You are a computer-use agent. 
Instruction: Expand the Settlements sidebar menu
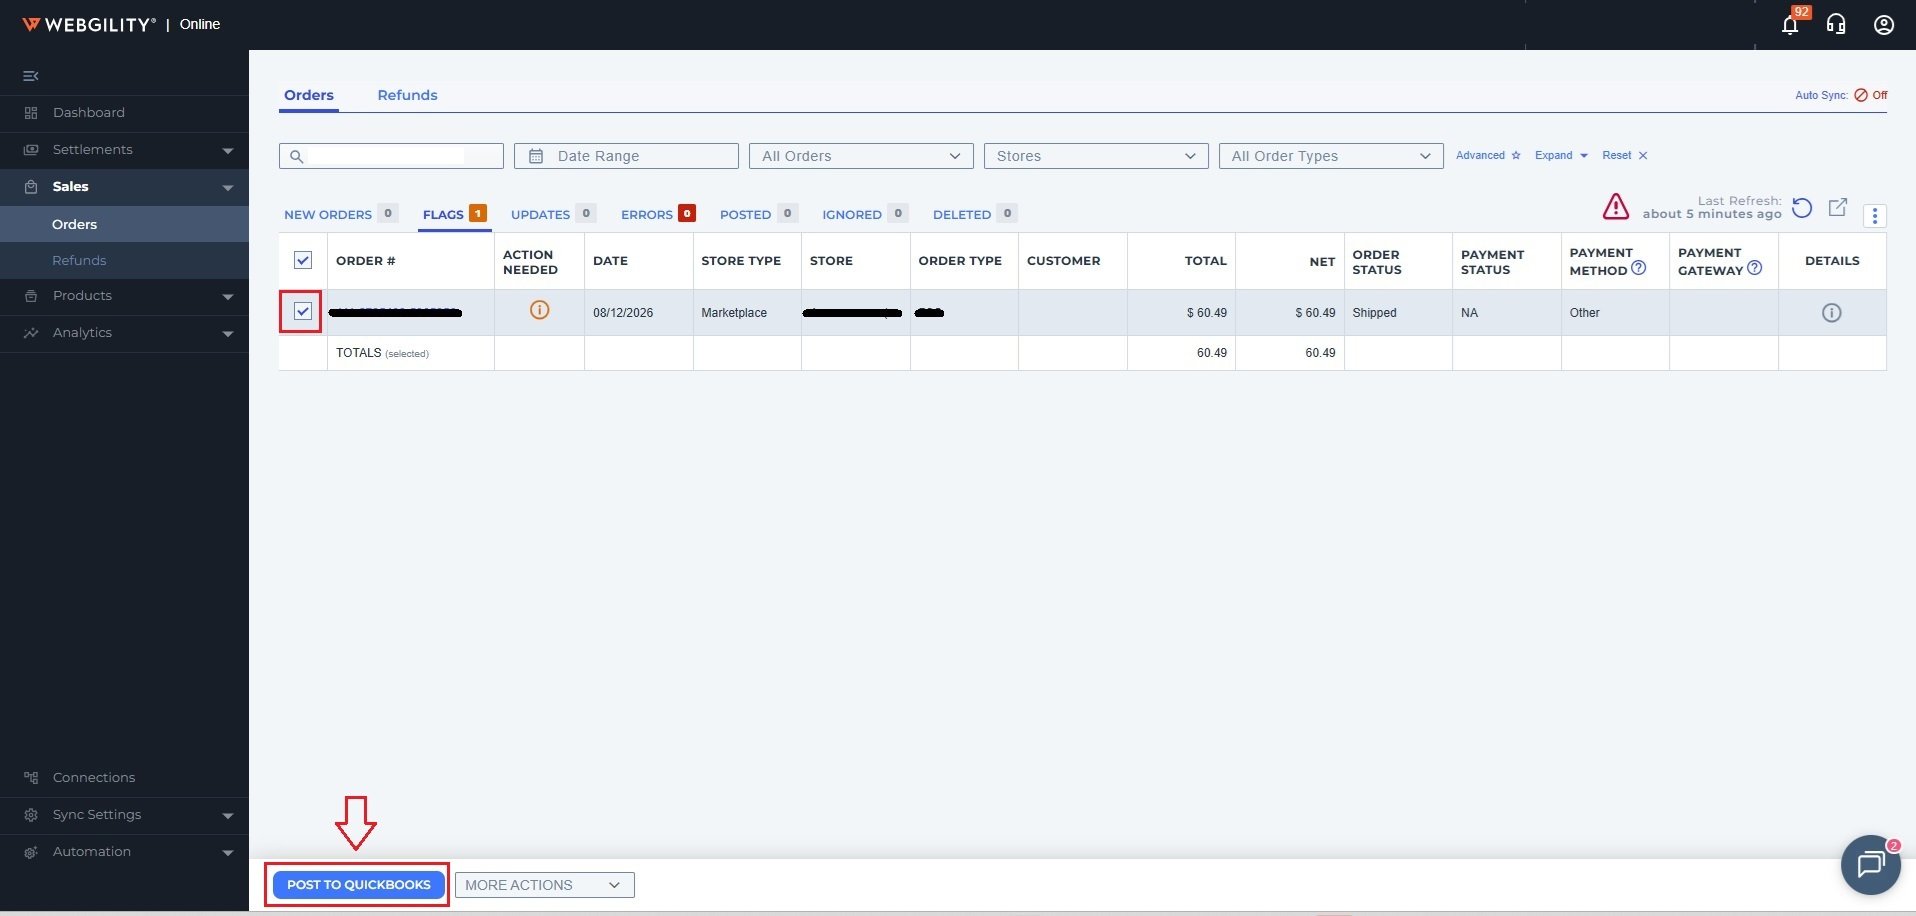tap(228, 151)
